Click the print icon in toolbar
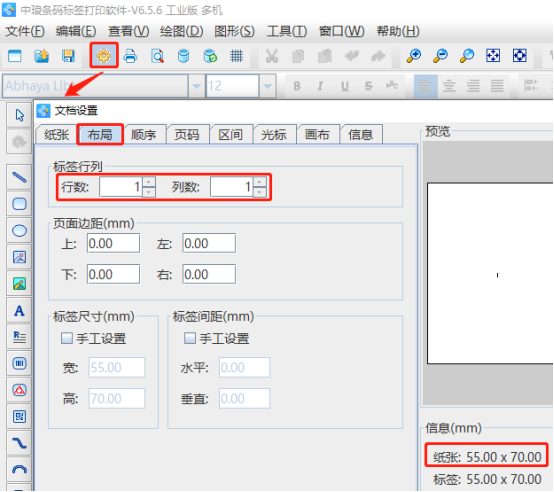Screen dimensions: 554x492 pos(130,56)
